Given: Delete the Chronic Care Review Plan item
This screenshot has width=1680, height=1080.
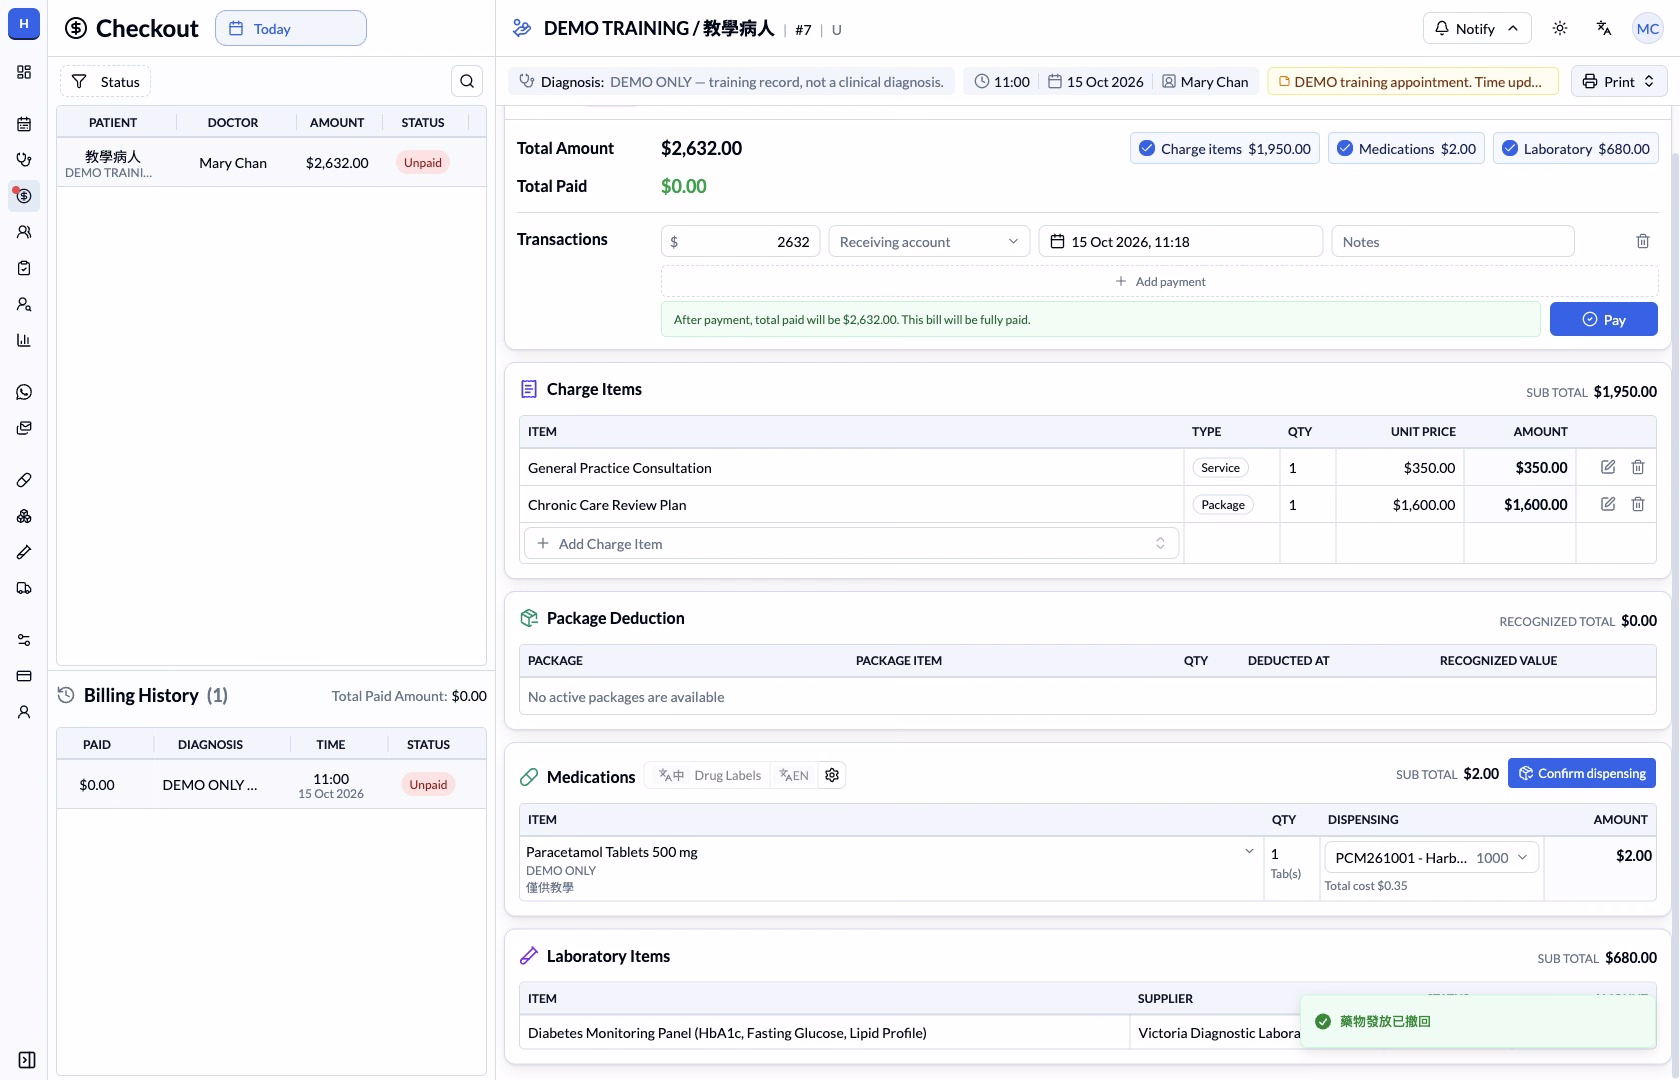Looking at the screenshot, I should pos(1638,504).
